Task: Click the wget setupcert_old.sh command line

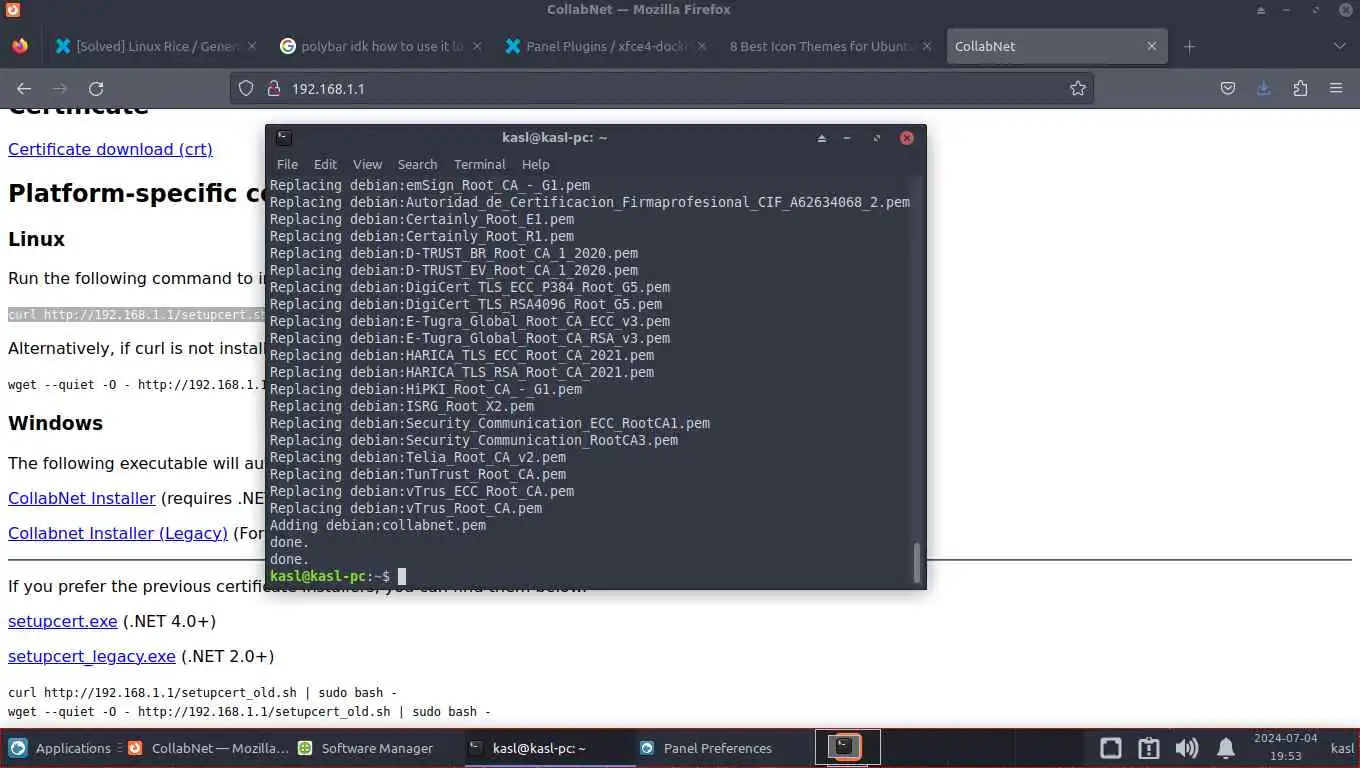Action: click(x=249, y=712)
